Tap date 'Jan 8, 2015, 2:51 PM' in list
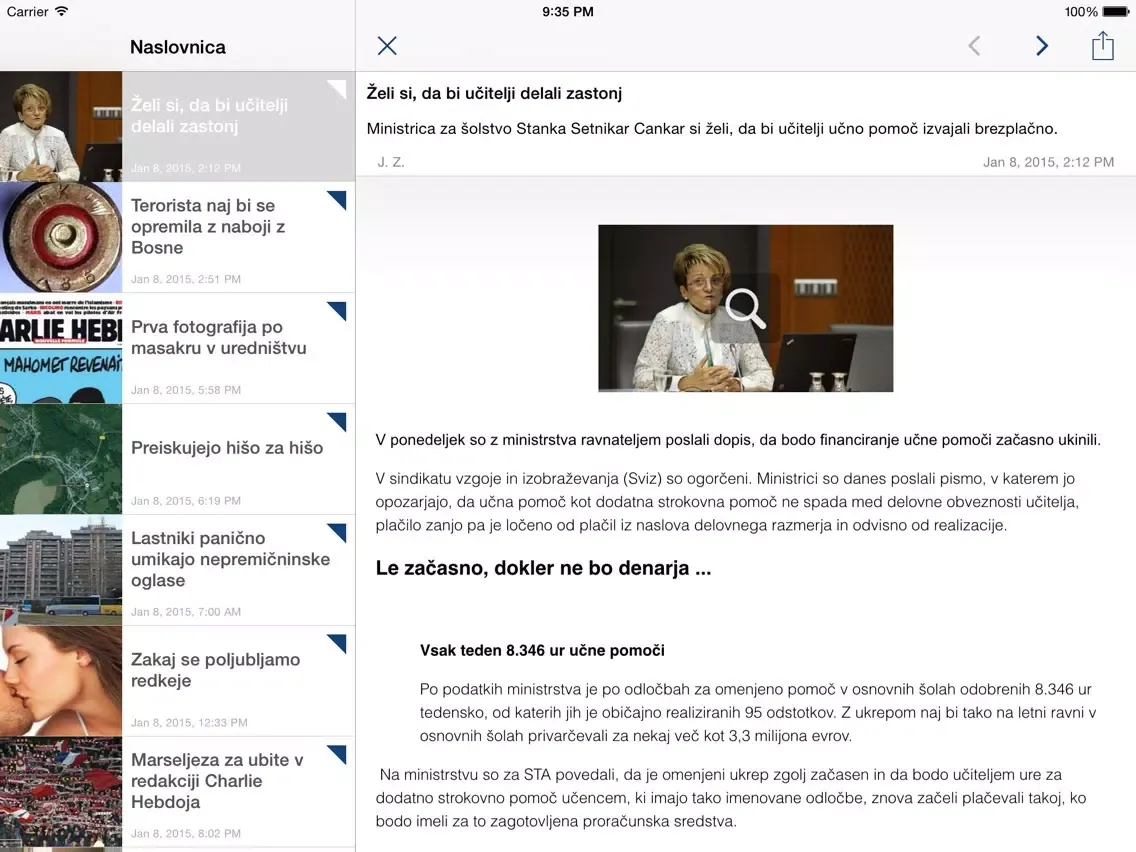The width and height of the screenshot is (1136, 852). pos(185,279)
